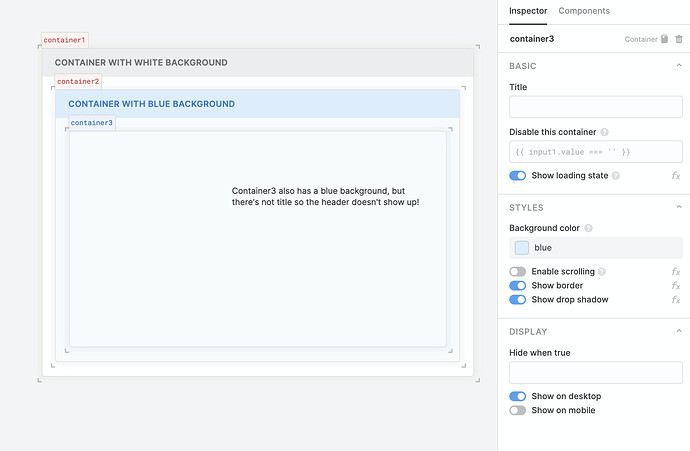This screenshot has width=690, height=451.
Task: Select the Inspector tab
Action: 528,11
